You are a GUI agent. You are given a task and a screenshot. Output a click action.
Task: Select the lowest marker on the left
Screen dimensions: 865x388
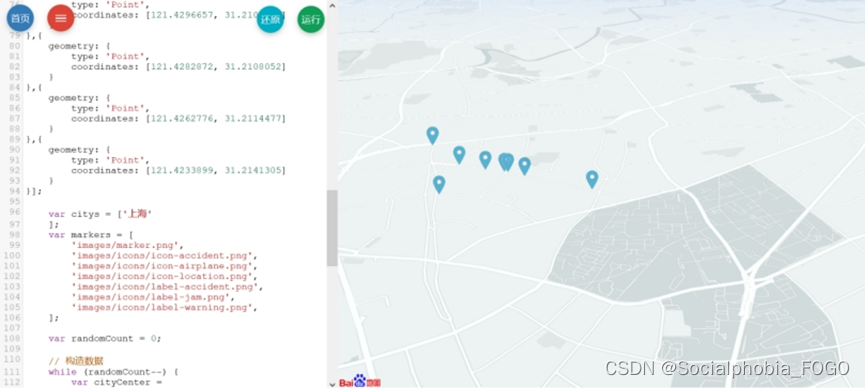[439, 184]
